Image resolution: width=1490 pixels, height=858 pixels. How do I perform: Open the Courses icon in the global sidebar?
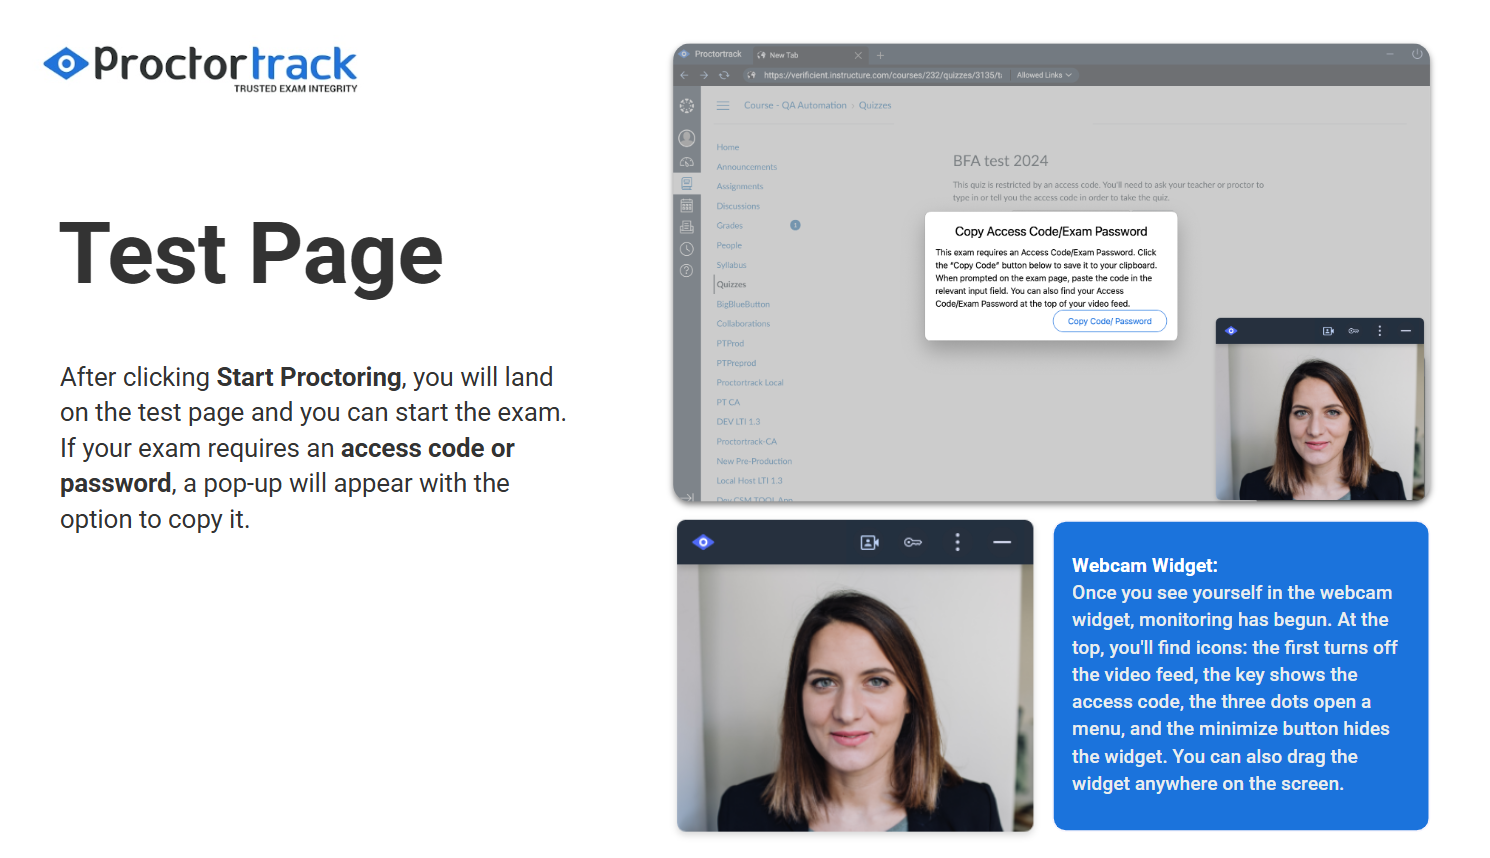pos(687,184)
